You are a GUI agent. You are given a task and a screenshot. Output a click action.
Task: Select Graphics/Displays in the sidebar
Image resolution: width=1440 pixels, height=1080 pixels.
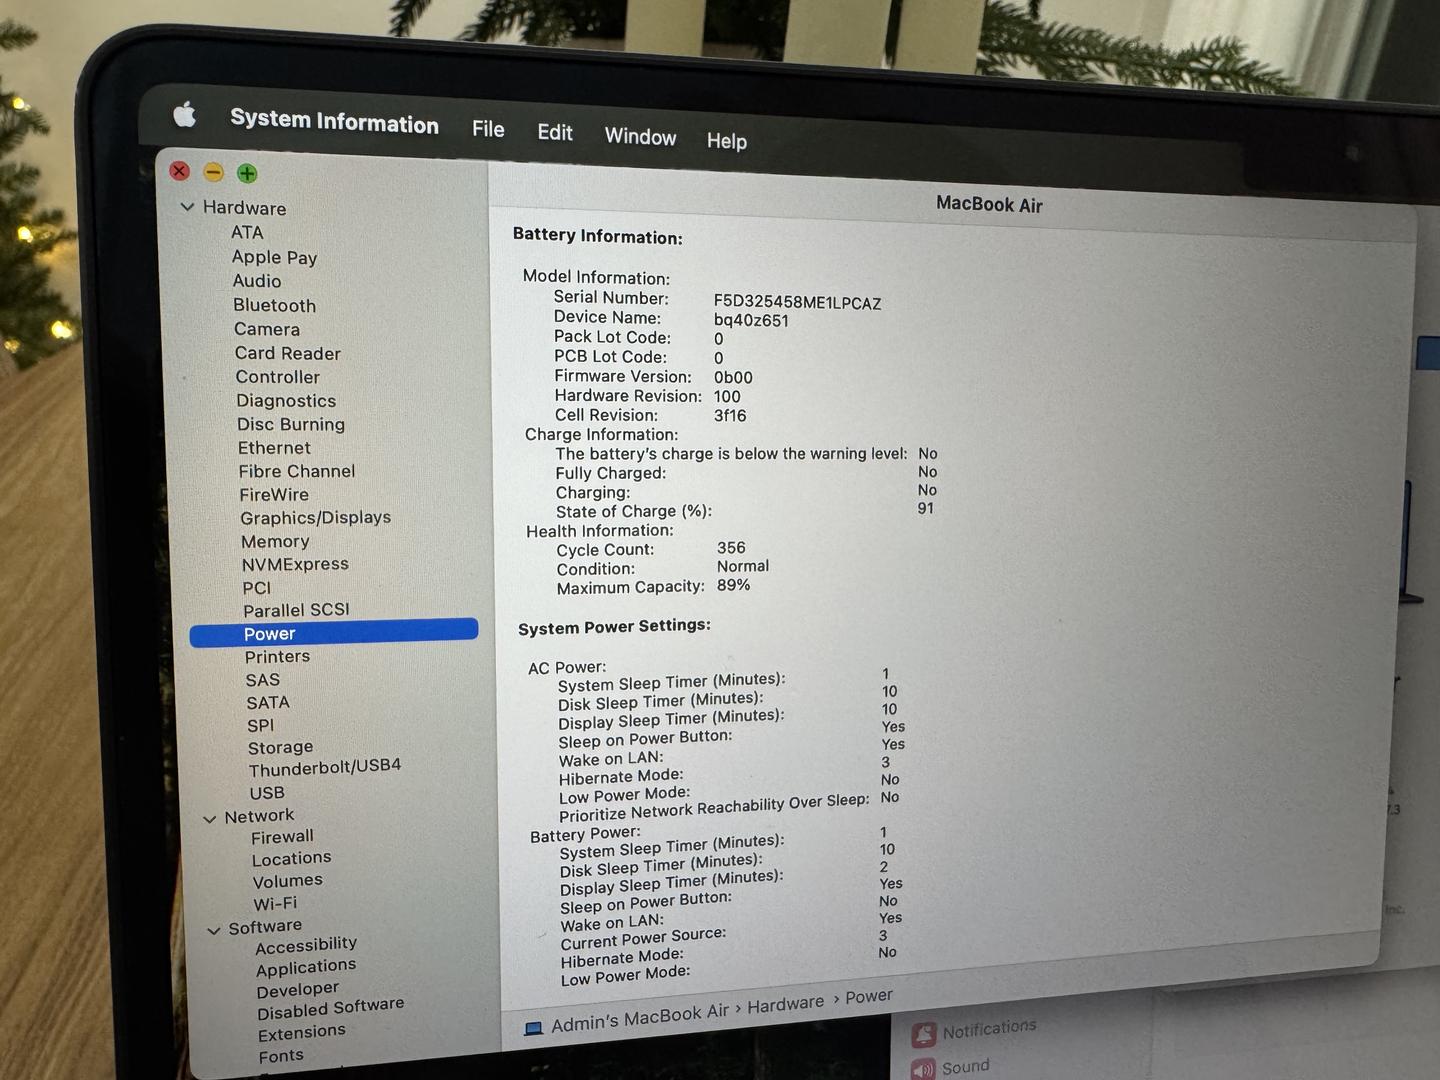pyautogui.click(x=316, y=517)
